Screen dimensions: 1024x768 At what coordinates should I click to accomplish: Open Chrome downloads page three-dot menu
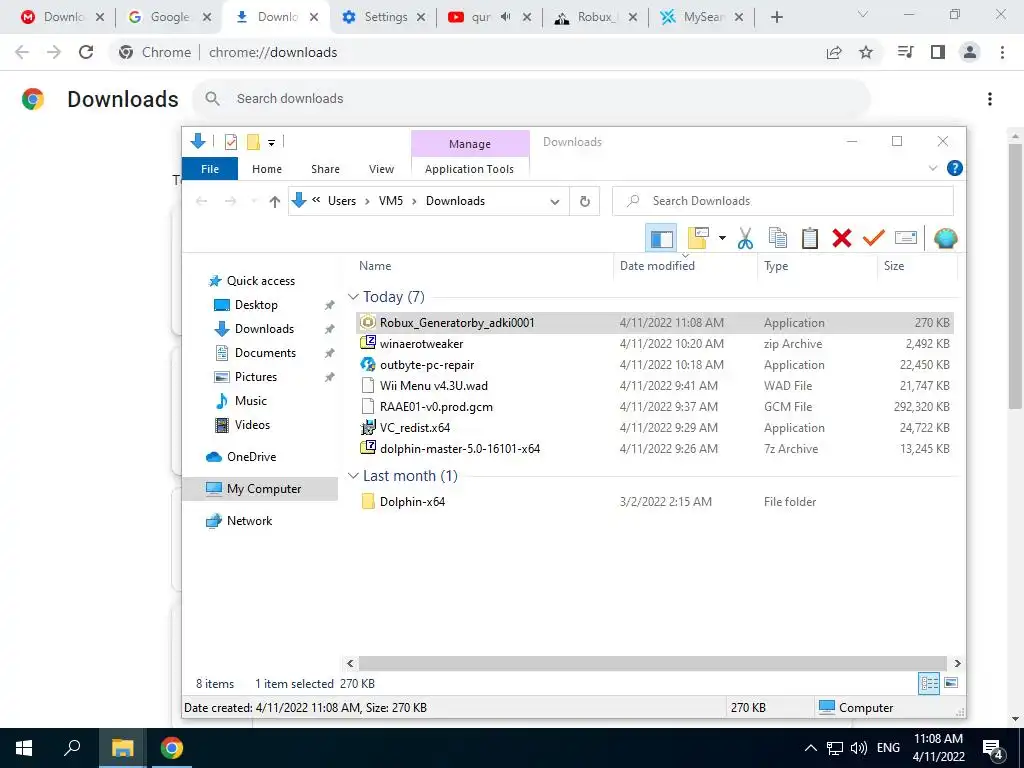pyautogui.click(x=989, y=99)
